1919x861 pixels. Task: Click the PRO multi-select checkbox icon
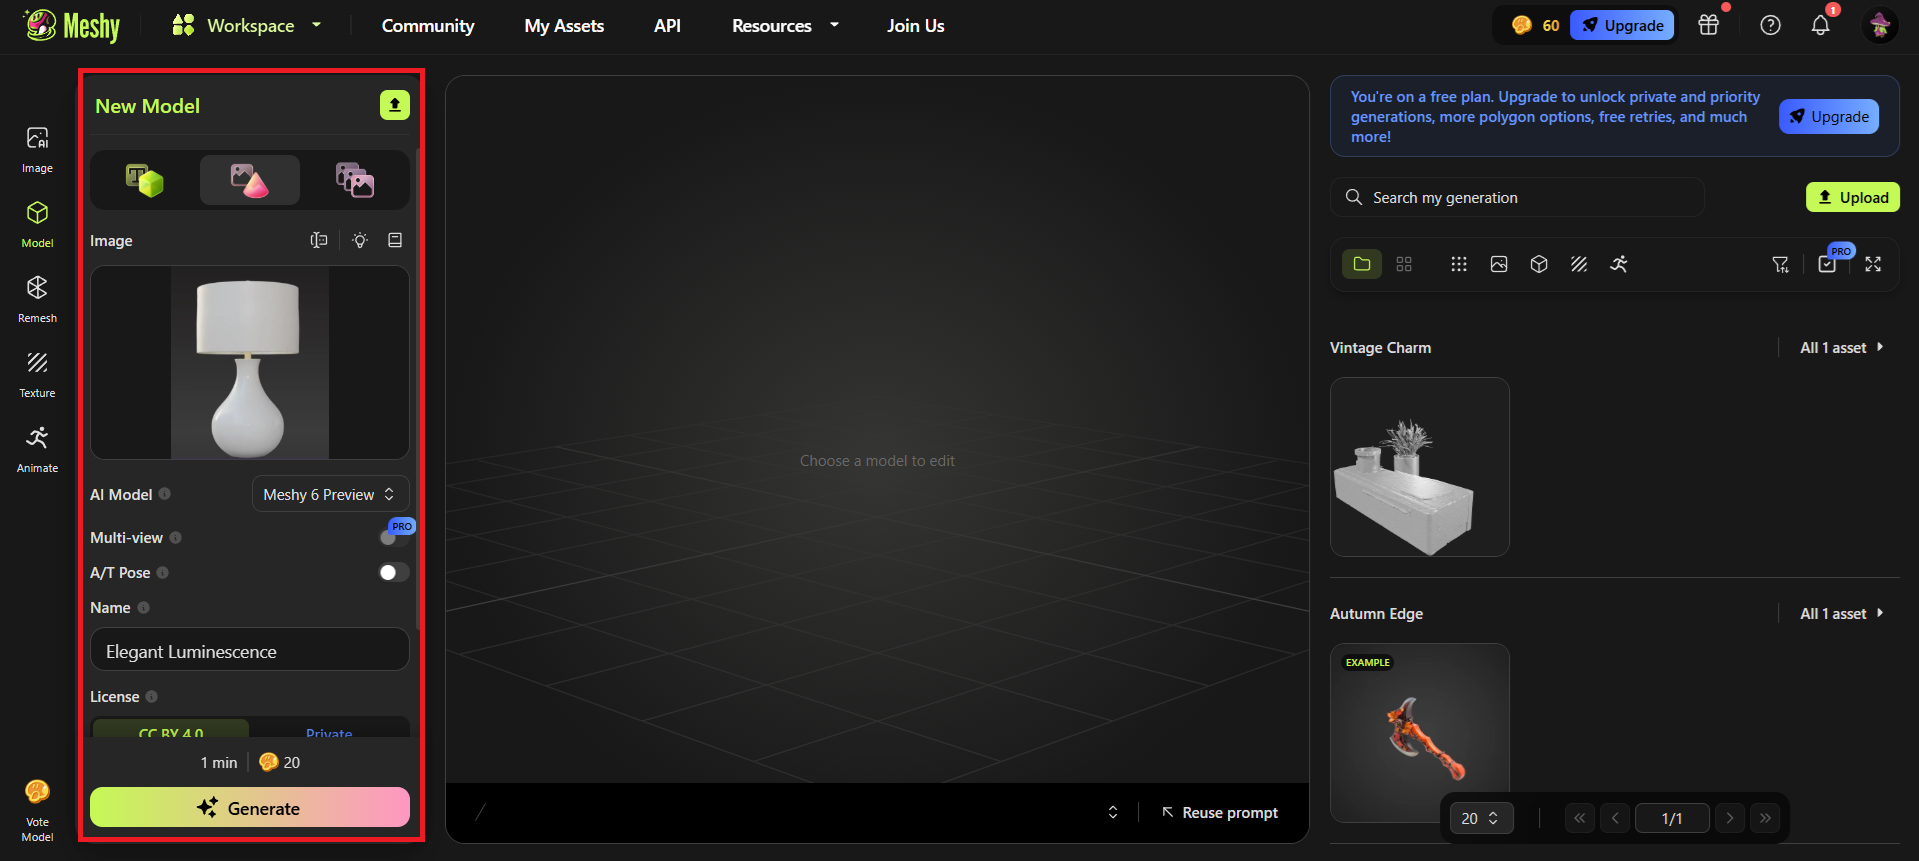pyautogui.click(x=1827, y=264)
